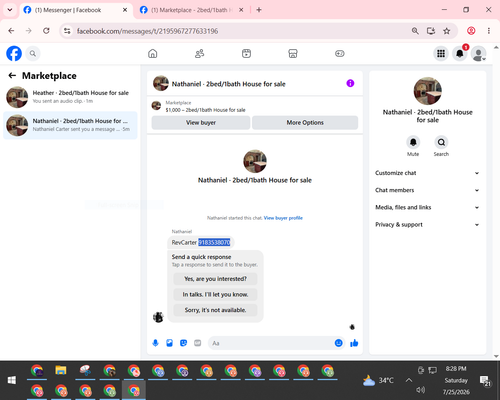The width and height of the screenshot is (500, 400).
Task: Open the Facebook search magnifier
Action: pyautogui.click(x=33, y=53)
